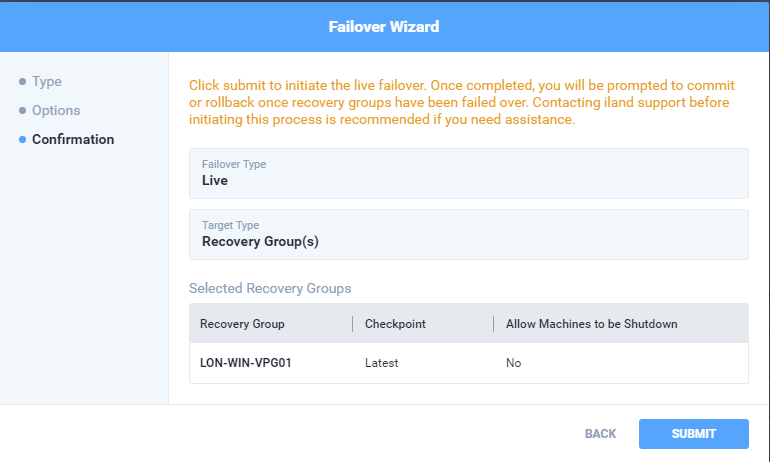This screenshot has width=770, height=462.
Task: Select the LON-WIN-VPG01 recovery group cell
Action: 246,363
